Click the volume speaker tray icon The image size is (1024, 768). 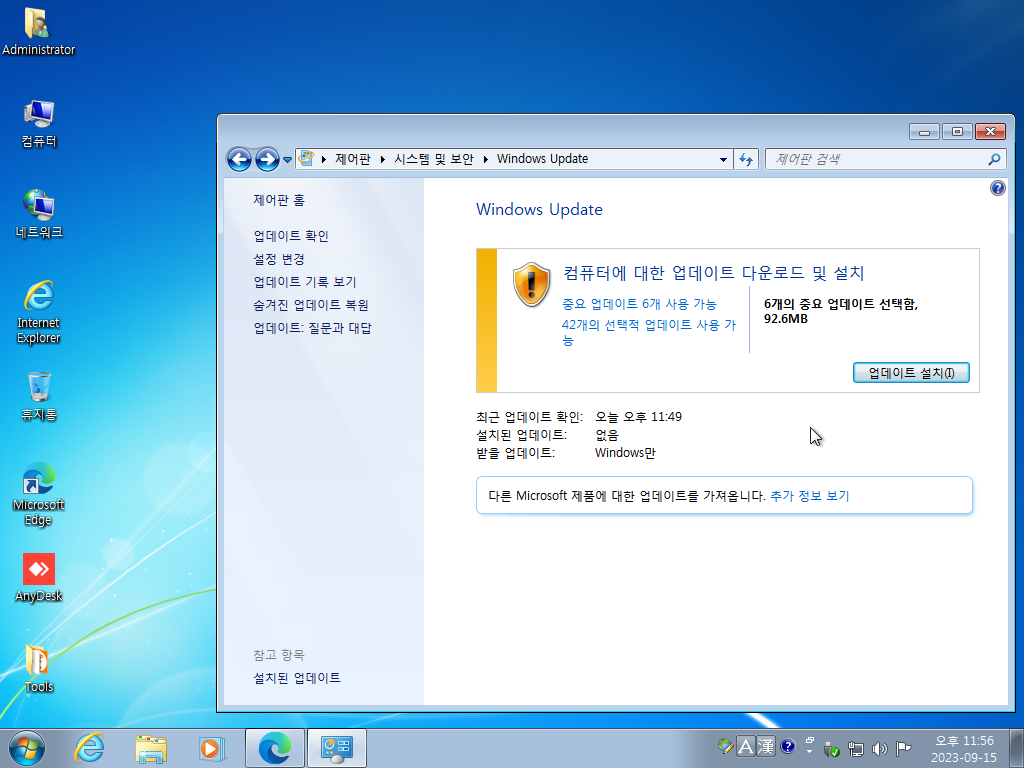tap(880, 749)
